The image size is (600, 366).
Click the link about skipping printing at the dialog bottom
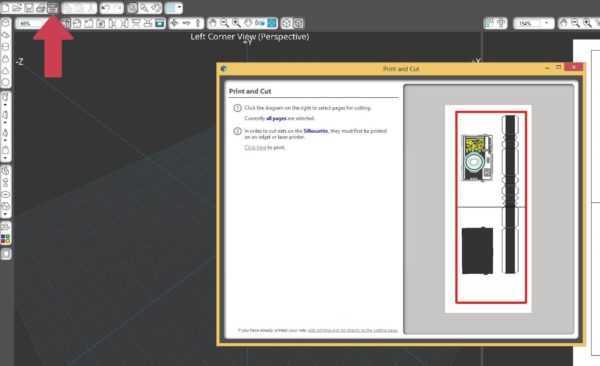click(353, 330)
